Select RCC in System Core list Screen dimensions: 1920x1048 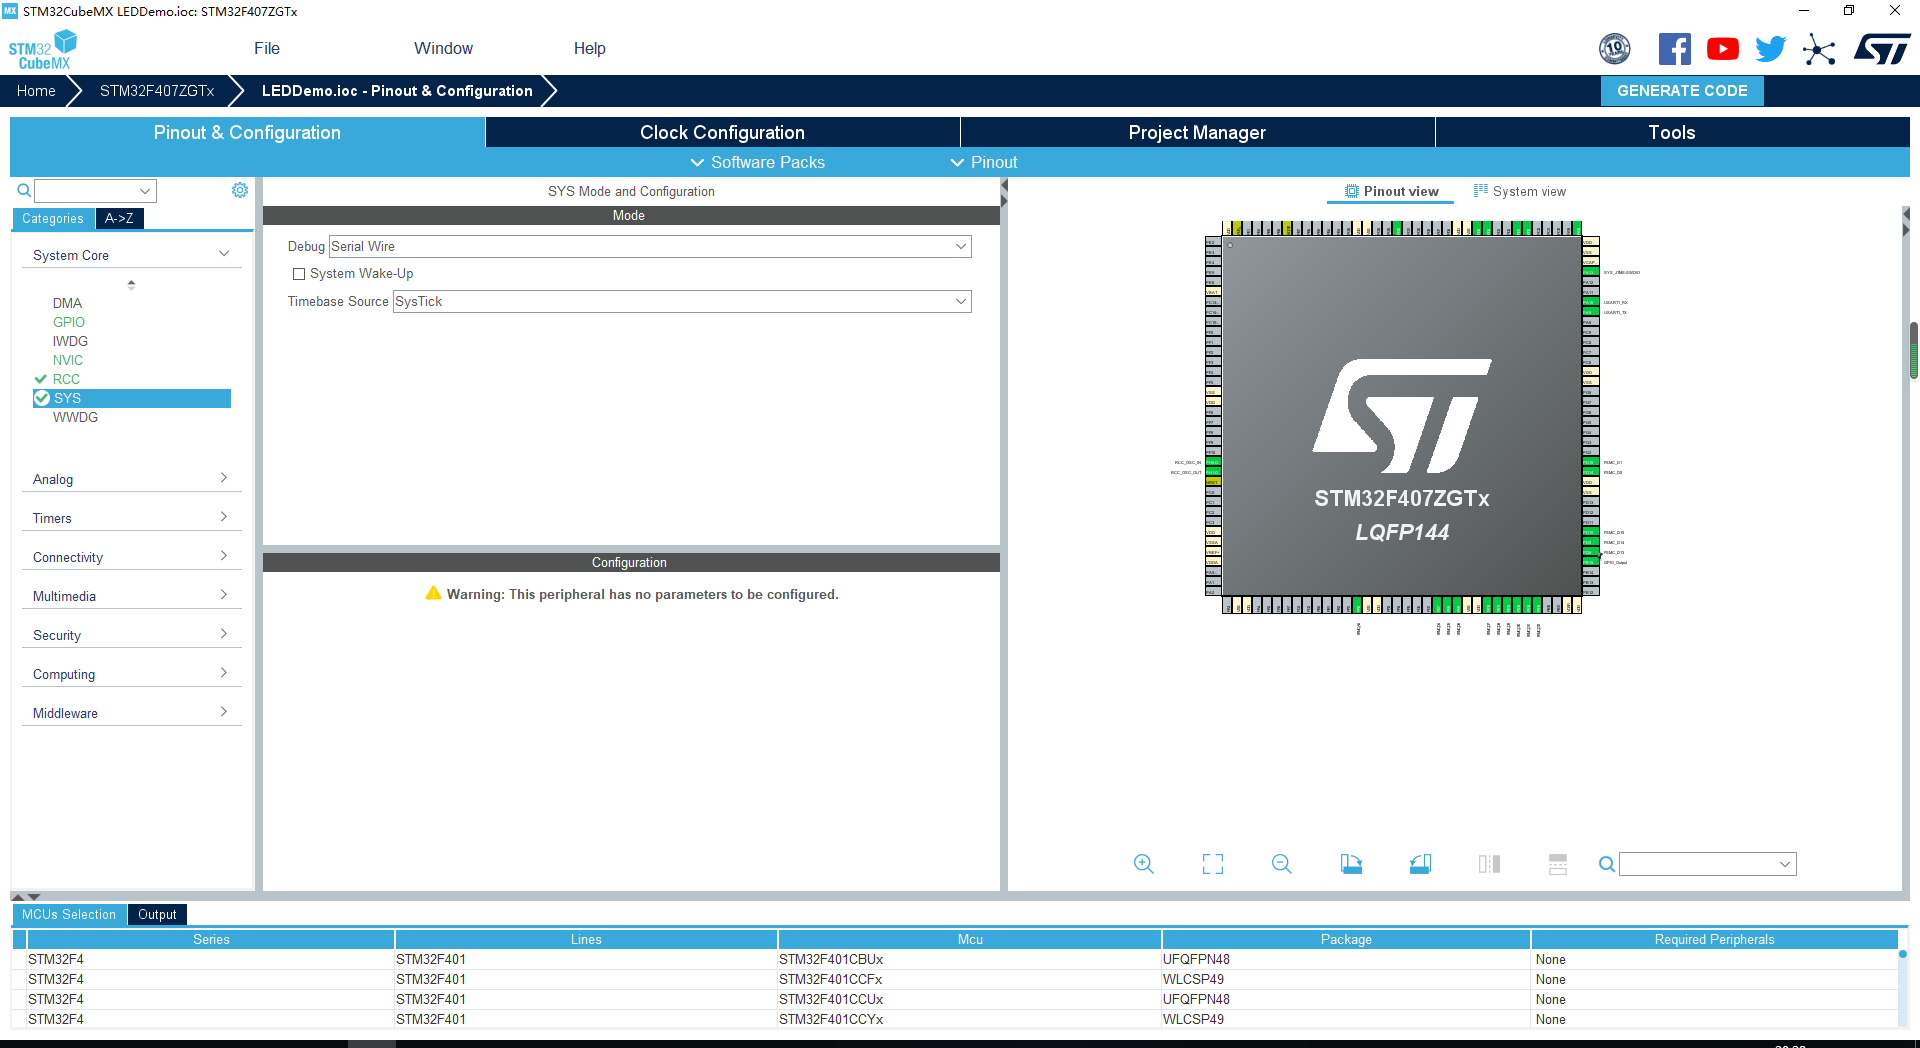[x=66, y=379]
